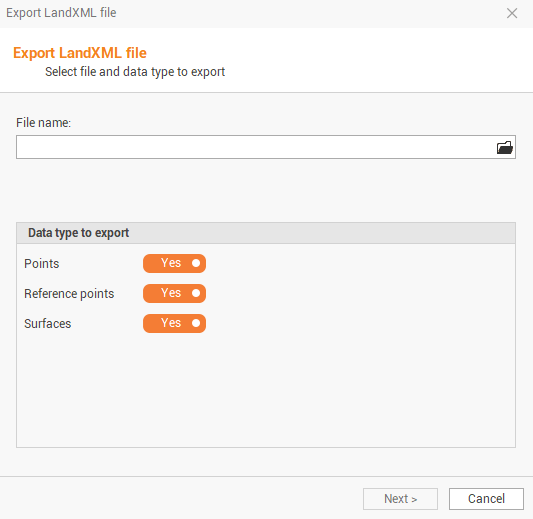The height and width of the screenshot is (519, 533).
Task: Close the Export LandXML file dialog
Action: 512,13
